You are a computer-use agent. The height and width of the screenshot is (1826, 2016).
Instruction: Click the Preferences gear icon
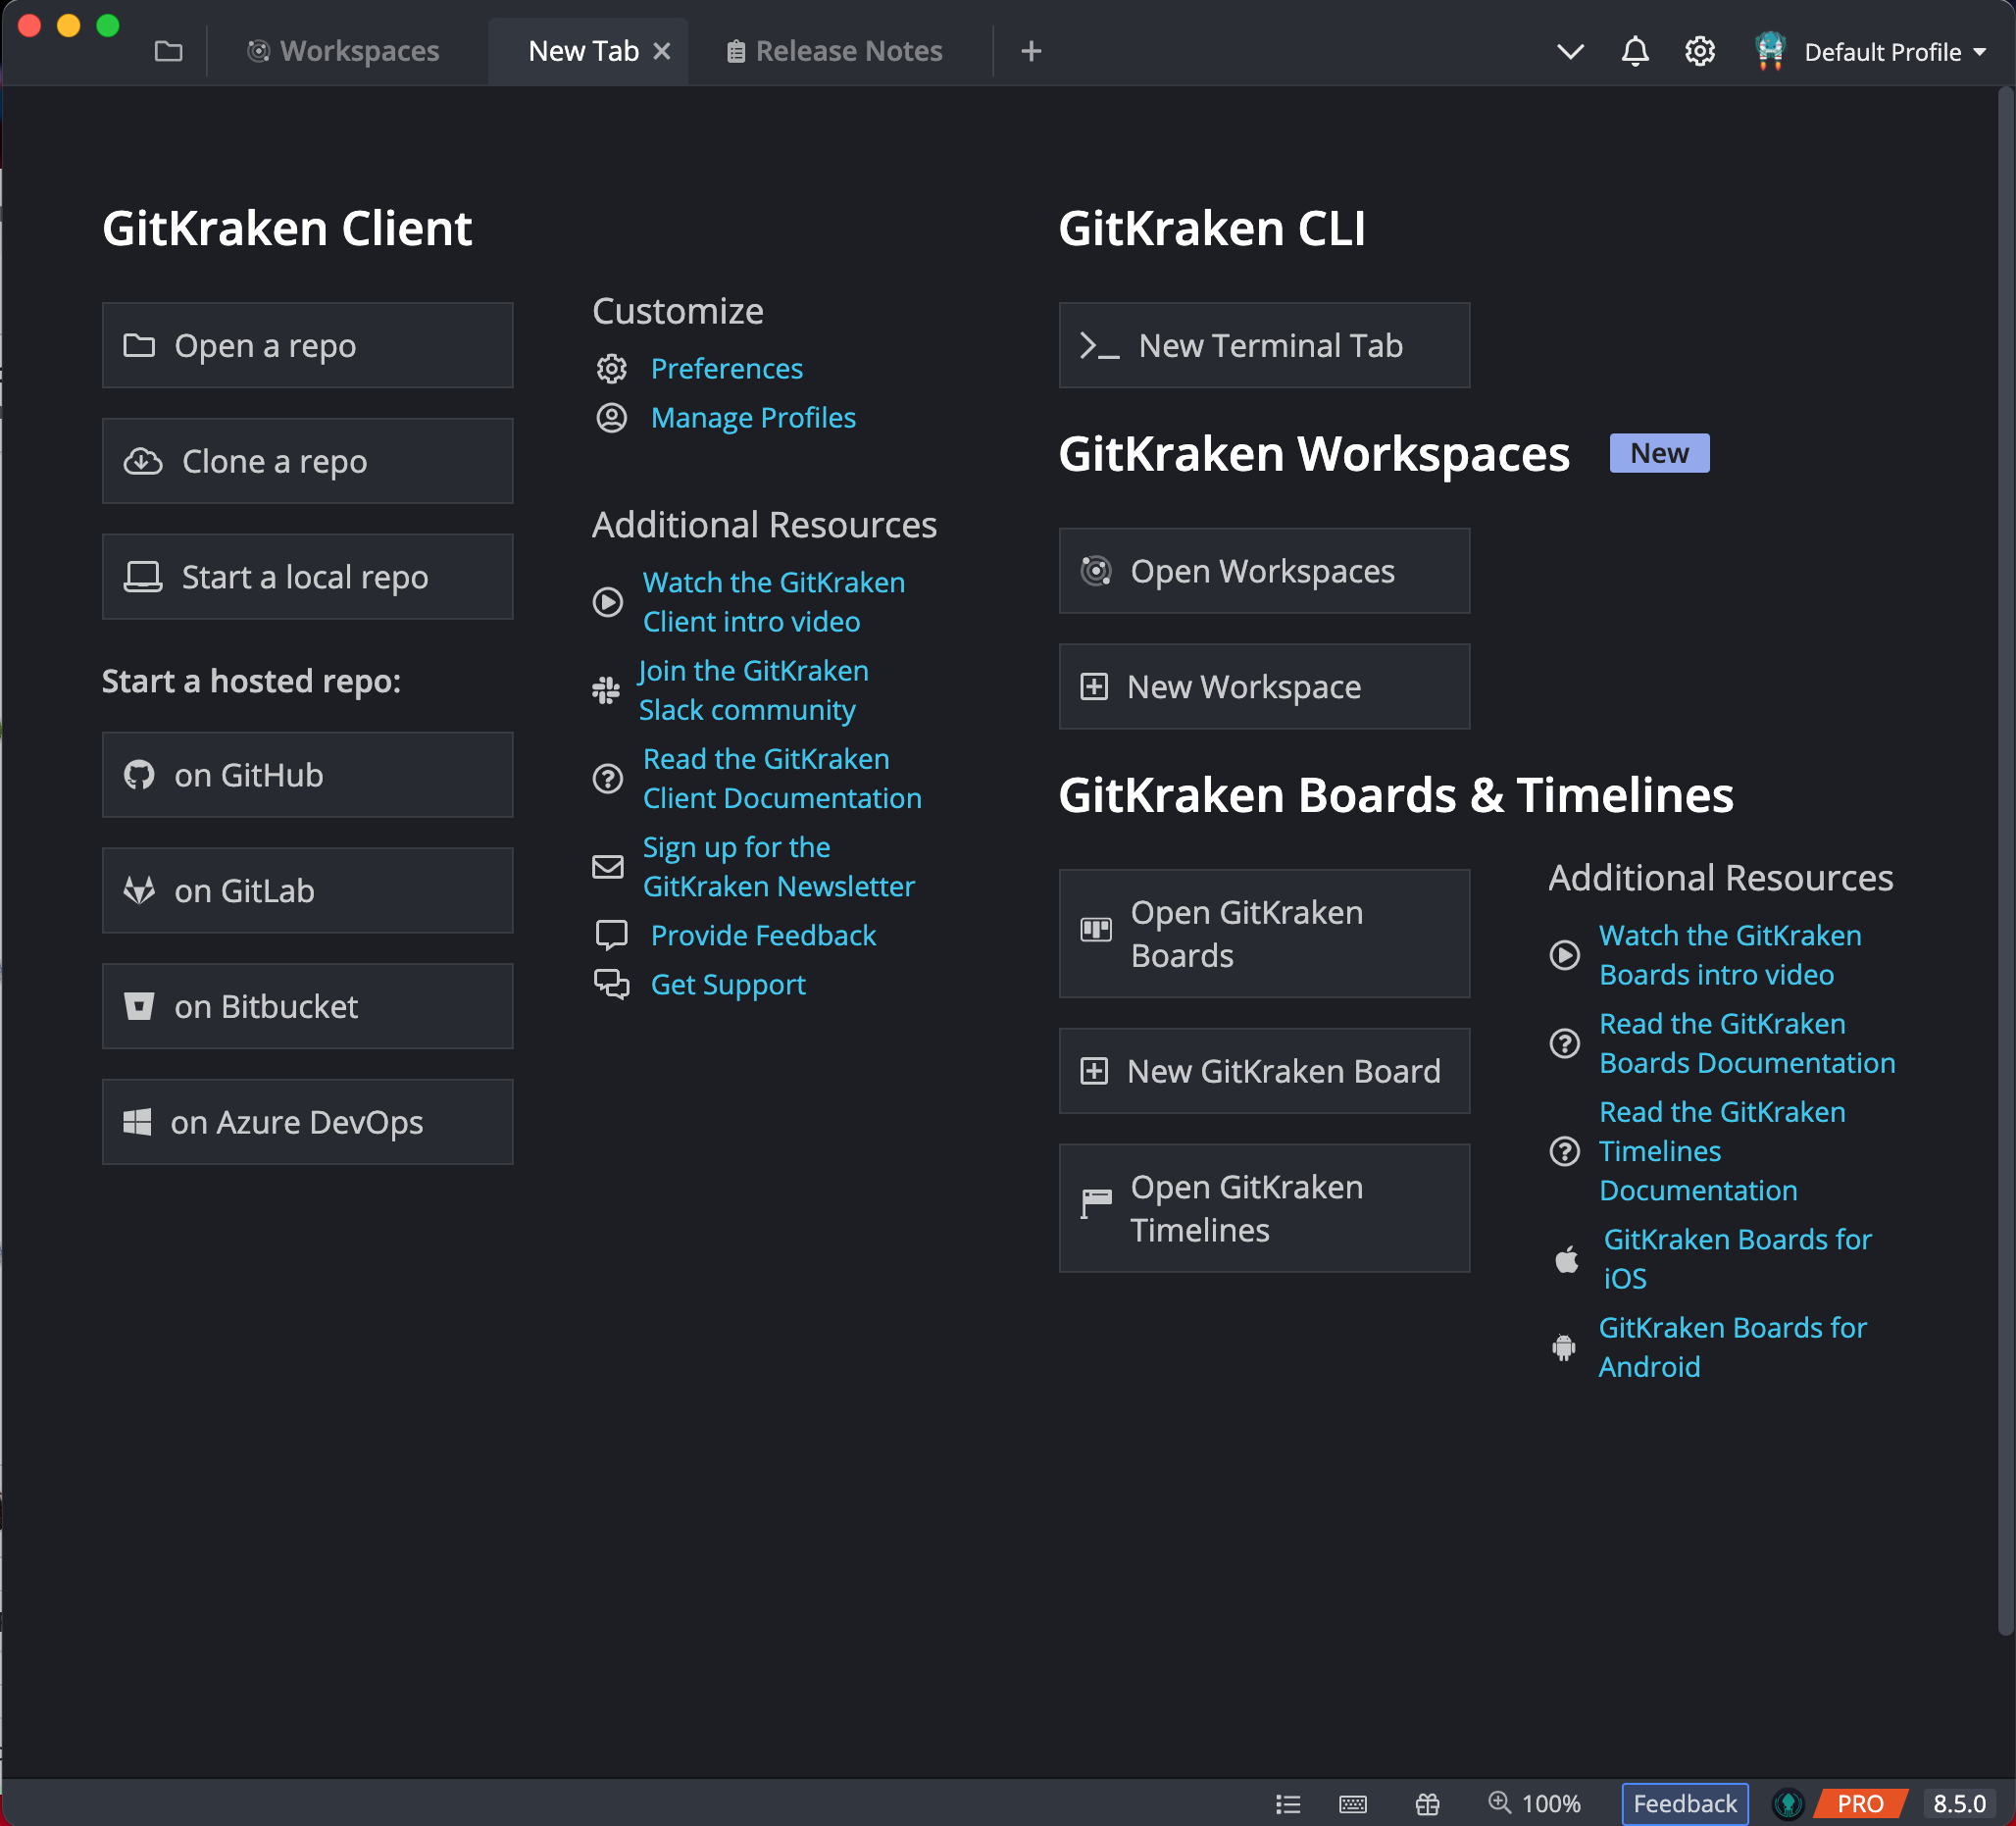611,369
